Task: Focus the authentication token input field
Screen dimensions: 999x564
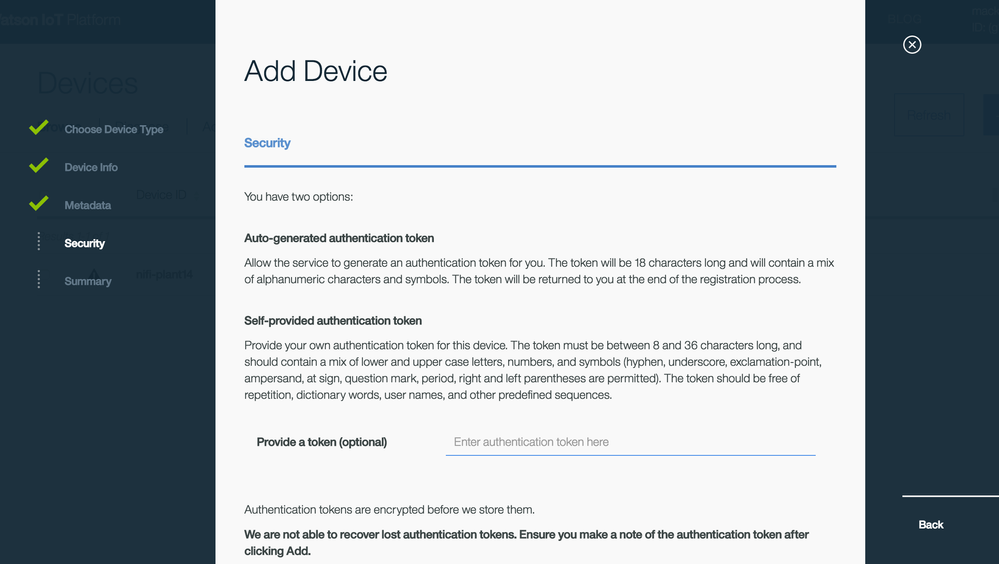Action: [x=630, y=442]
